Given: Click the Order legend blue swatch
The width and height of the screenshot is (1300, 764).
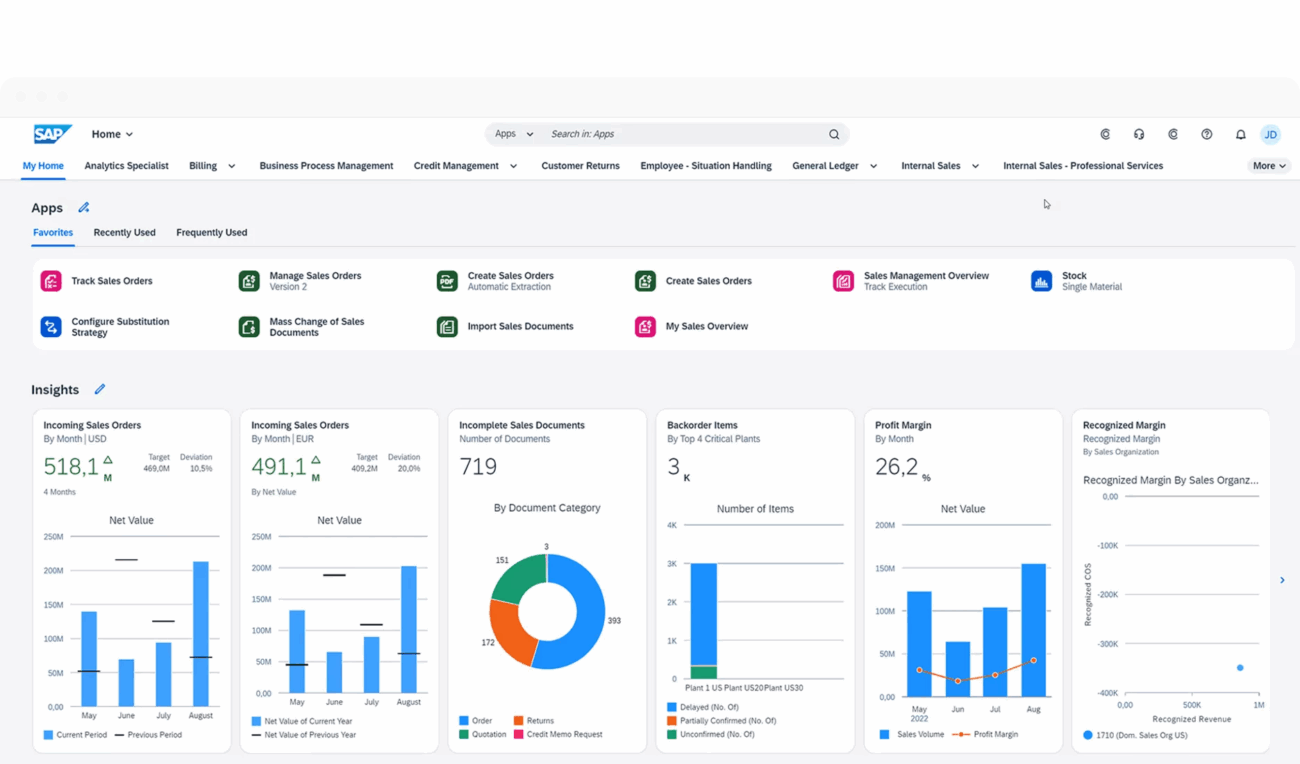Looking at the screenshot, I should click(464, 720).
